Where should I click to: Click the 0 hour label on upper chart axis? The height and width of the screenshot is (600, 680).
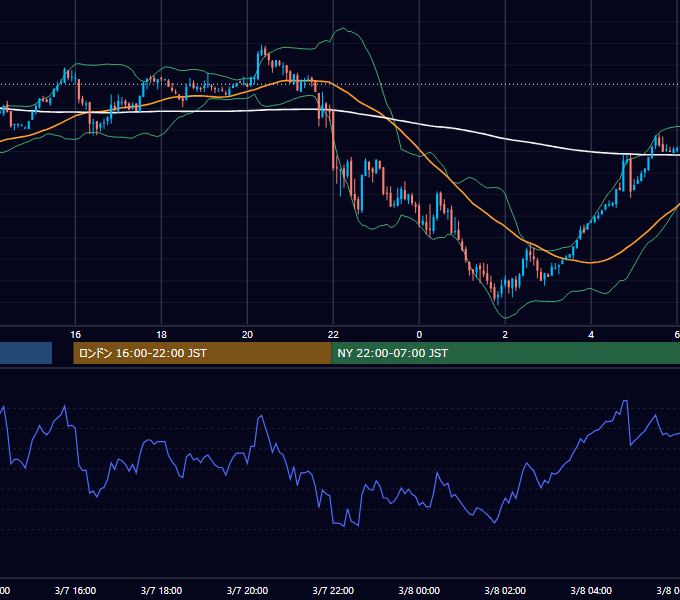(419, 335)
